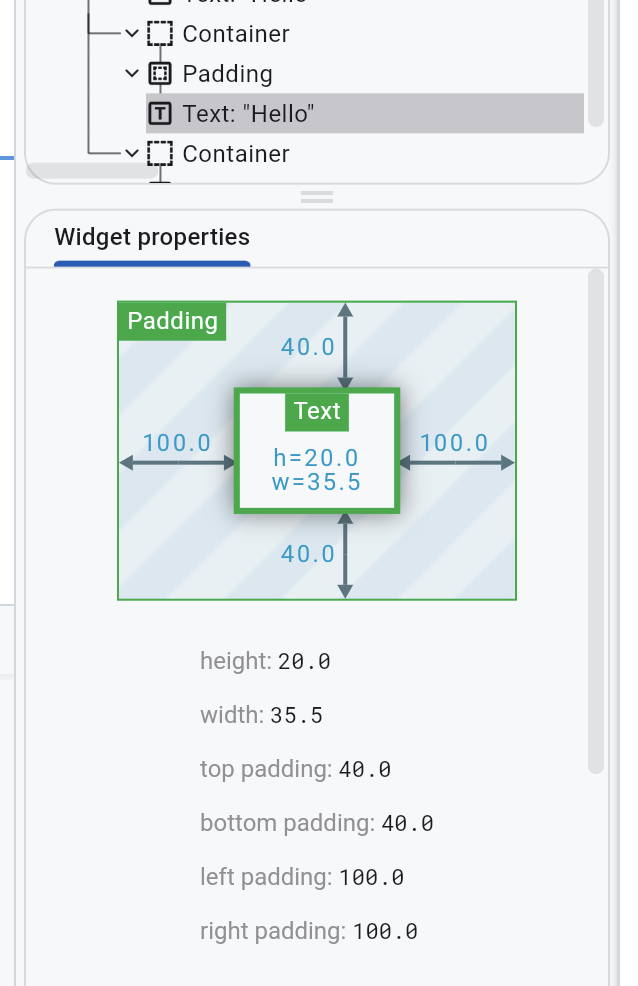Click the left padding: 100.0 property row
This screenshot has width=638, height=986.
click(302, 877)
